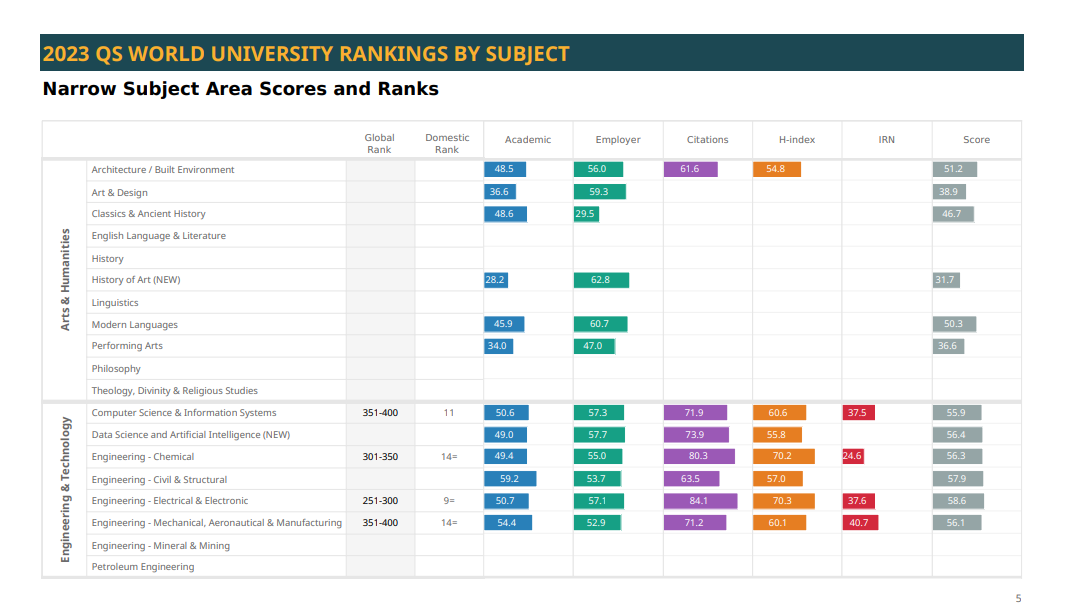The image size is (1067, 609).
Task: Click the Employer column header
Action: pyautogui.click(x=617, y=140)
